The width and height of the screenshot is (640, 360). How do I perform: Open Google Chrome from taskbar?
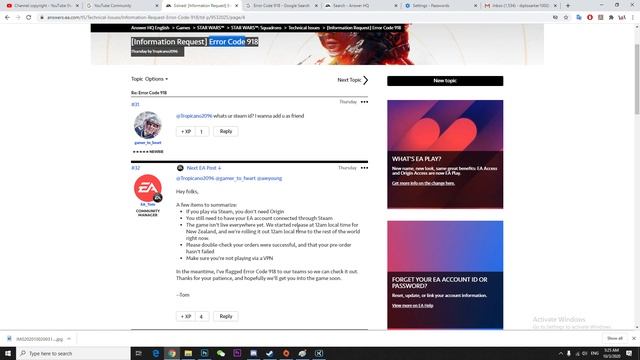pyautogui.click(x=172, y=353)
